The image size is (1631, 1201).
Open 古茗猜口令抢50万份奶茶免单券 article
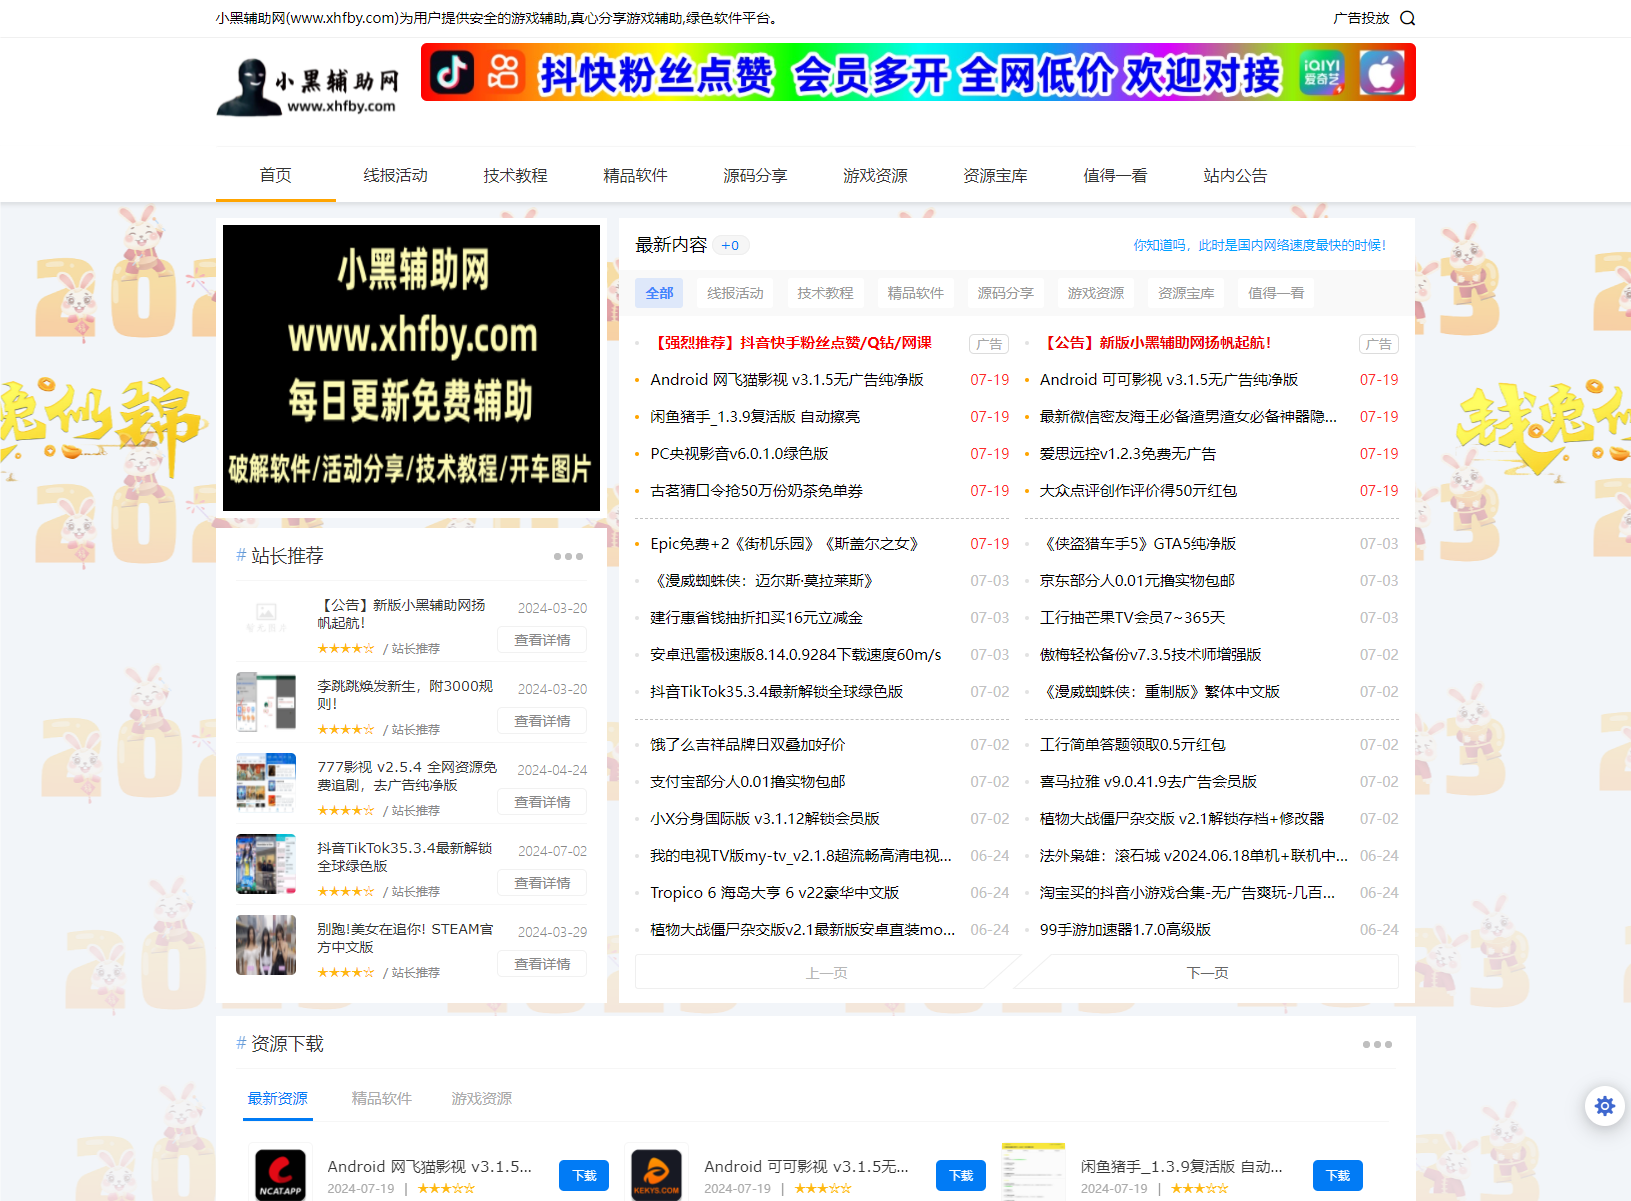point(756,491)
